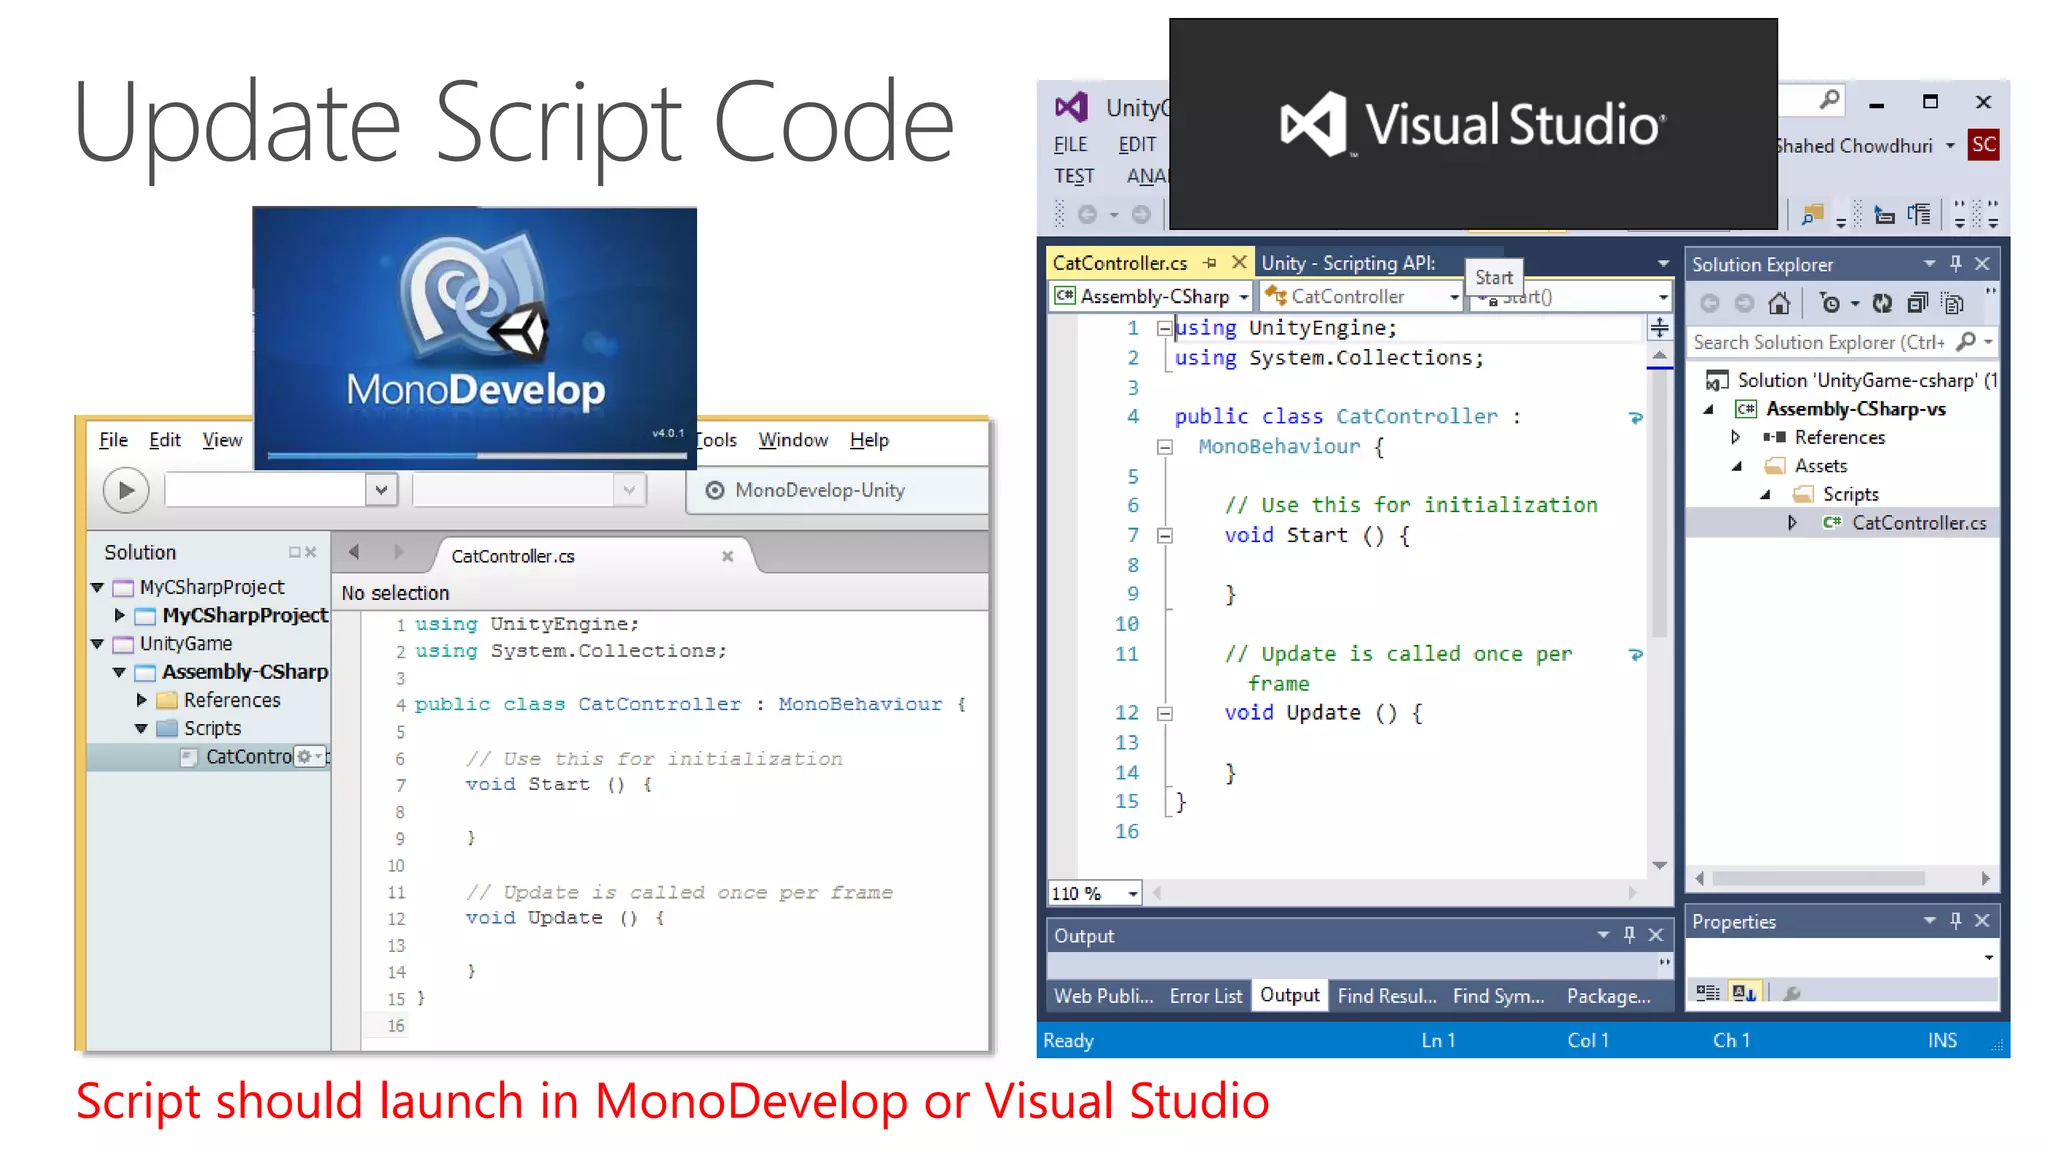Viewport: 2048px width, 1152px height.
Task: Collapse the MyCSharpProject solution node
Action: pos(97,587)
